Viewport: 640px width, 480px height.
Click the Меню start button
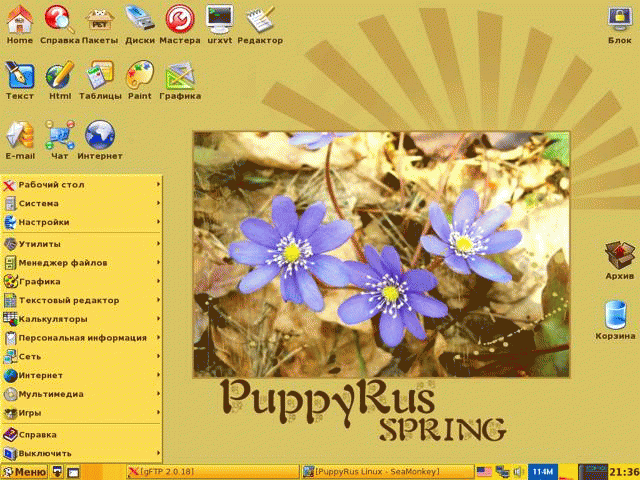(x=24, y=472)
